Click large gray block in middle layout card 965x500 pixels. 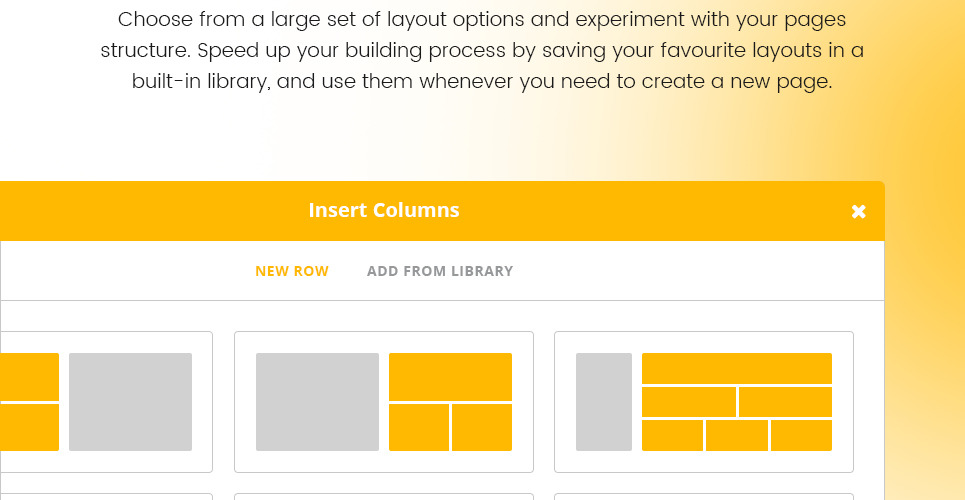tap(317, 401)
